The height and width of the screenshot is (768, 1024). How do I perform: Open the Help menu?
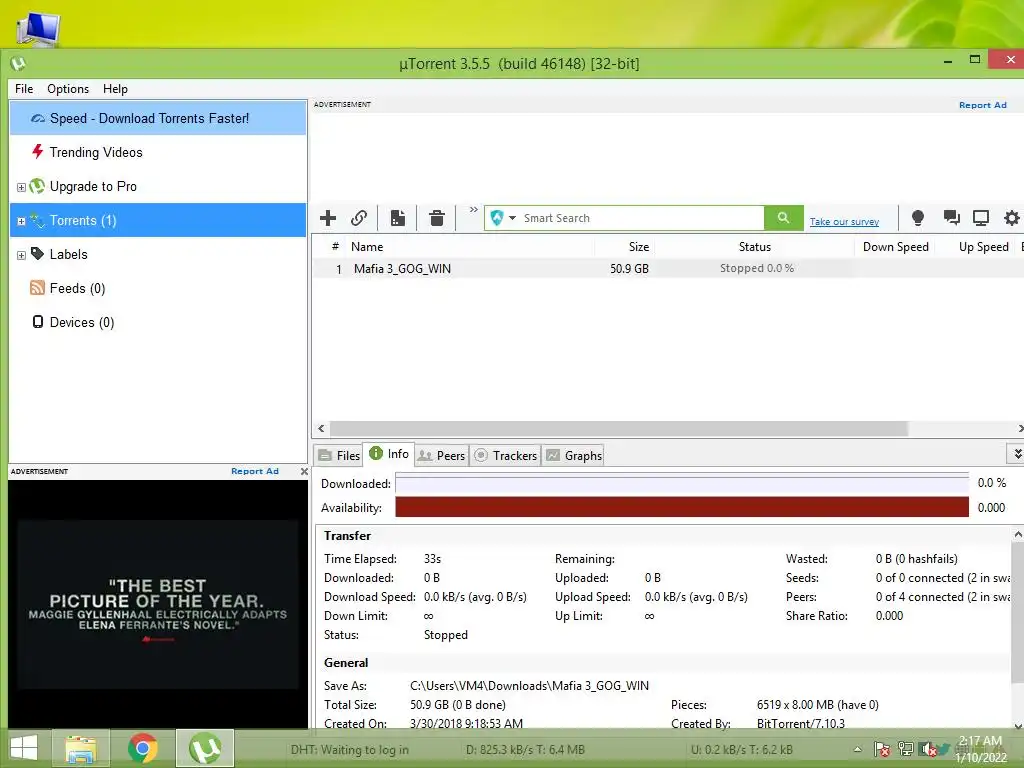tap(115, 89)
